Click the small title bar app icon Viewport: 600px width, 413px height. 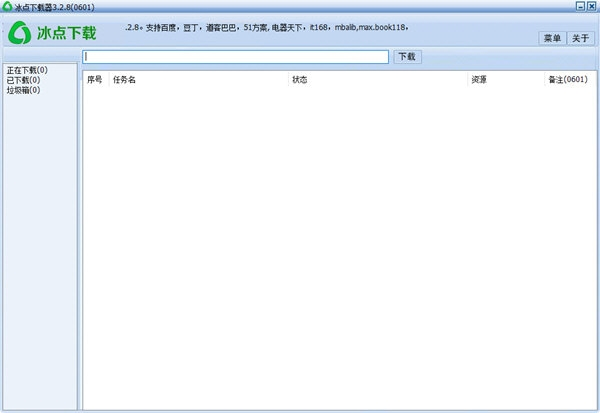coord(7,6)
